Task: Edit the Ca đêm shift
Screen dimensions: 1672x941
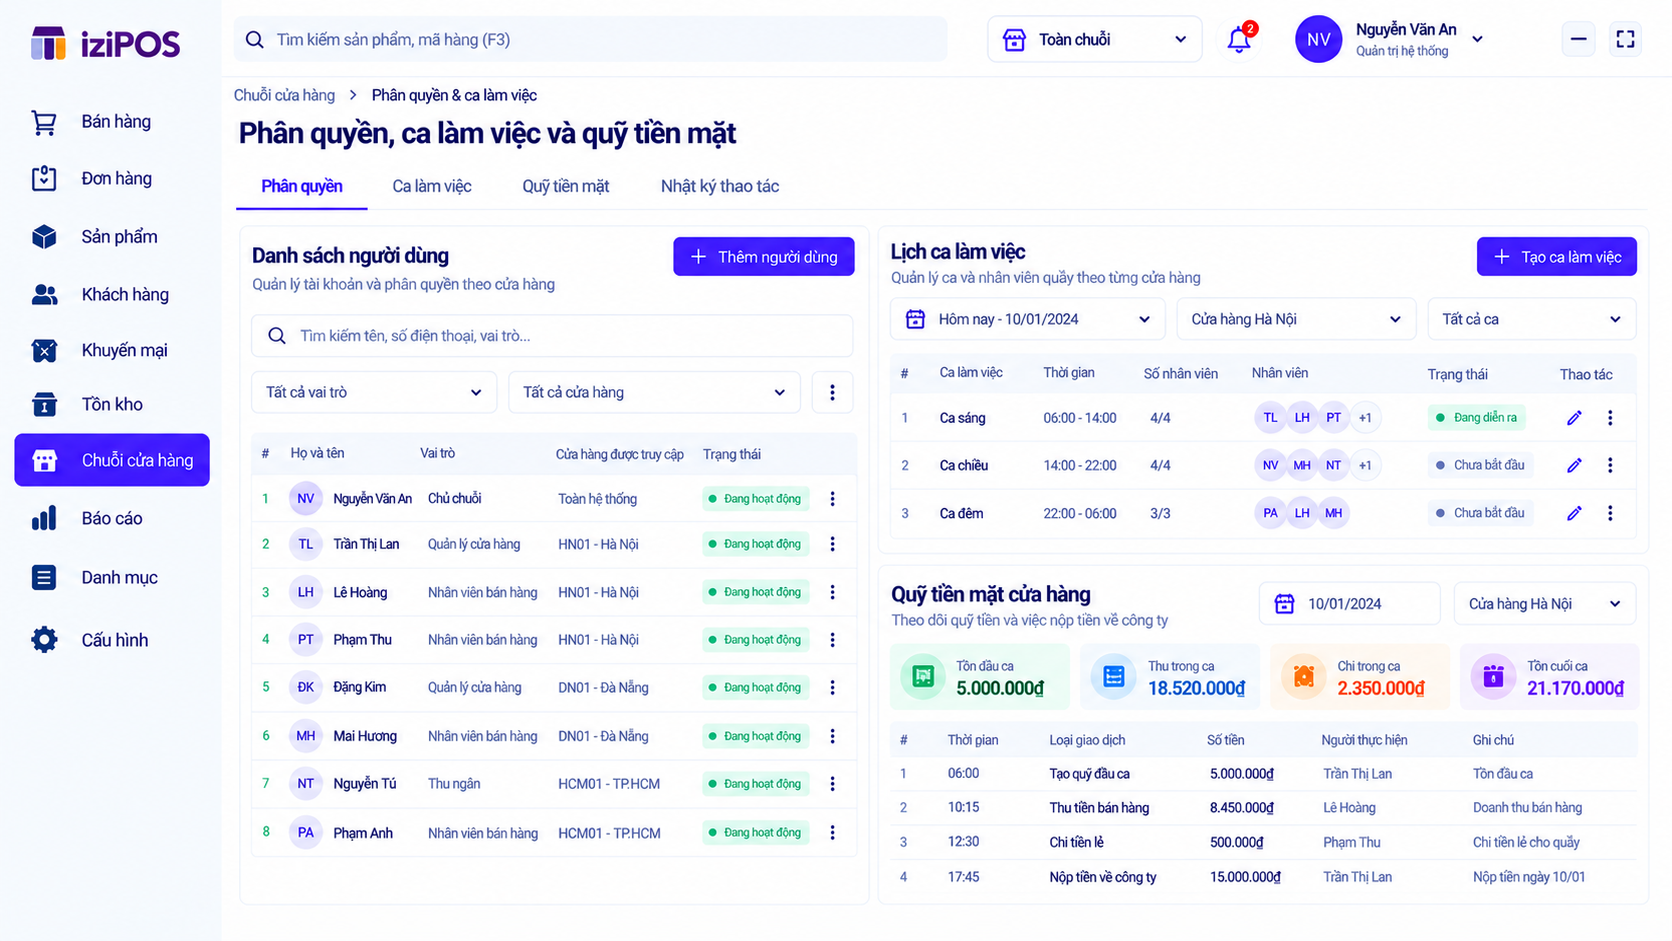Action: (1574, 513)
